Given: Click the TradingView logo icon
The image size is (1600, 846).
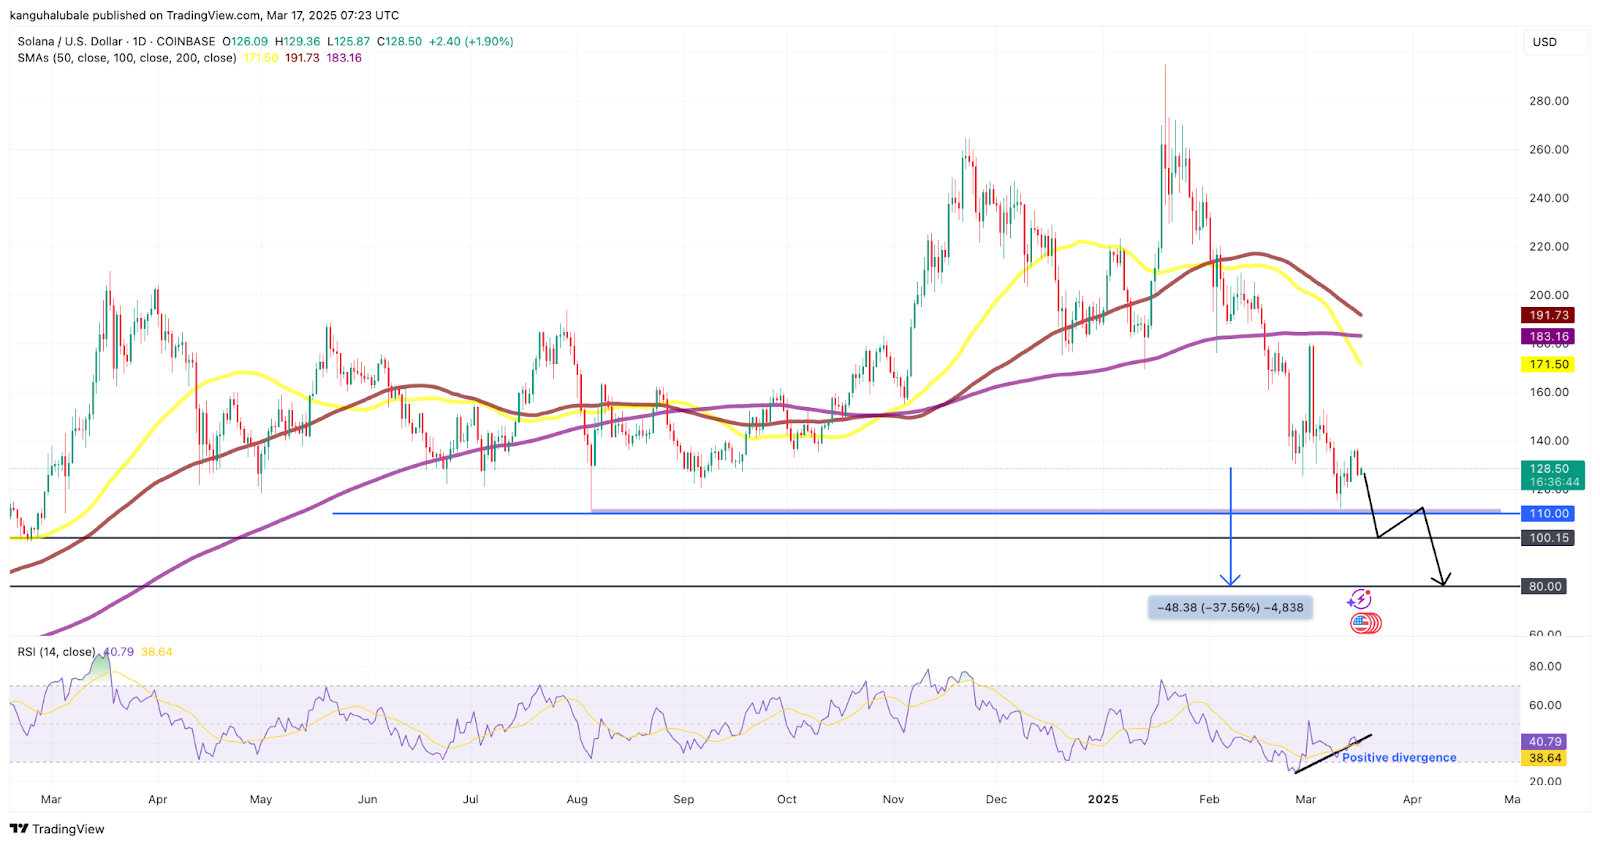Looking at the screenshot, I should pyautogui.click(x=19, y=829).
